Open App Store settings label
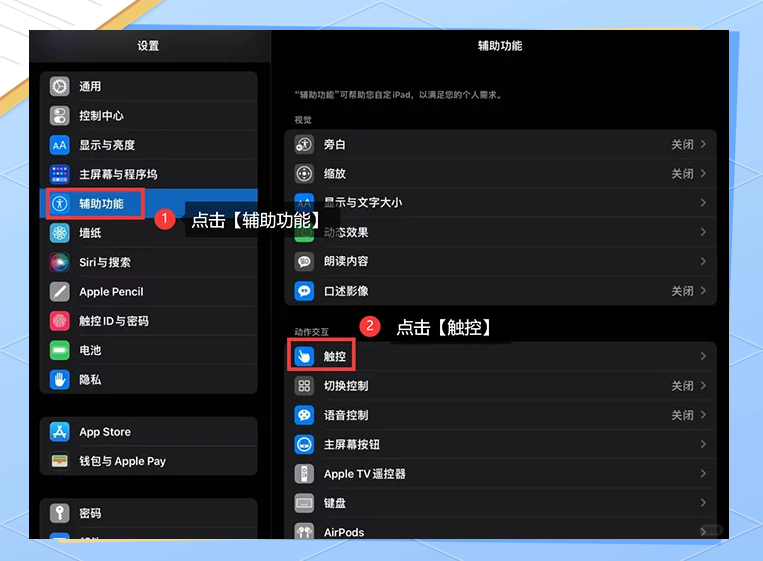 [105, 432]
